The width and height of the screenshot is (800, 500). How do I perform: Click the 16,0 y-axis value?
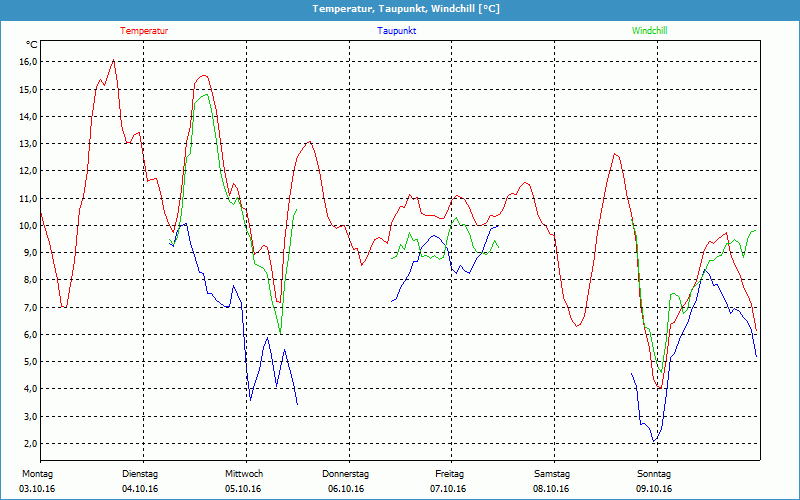[29, 62]
